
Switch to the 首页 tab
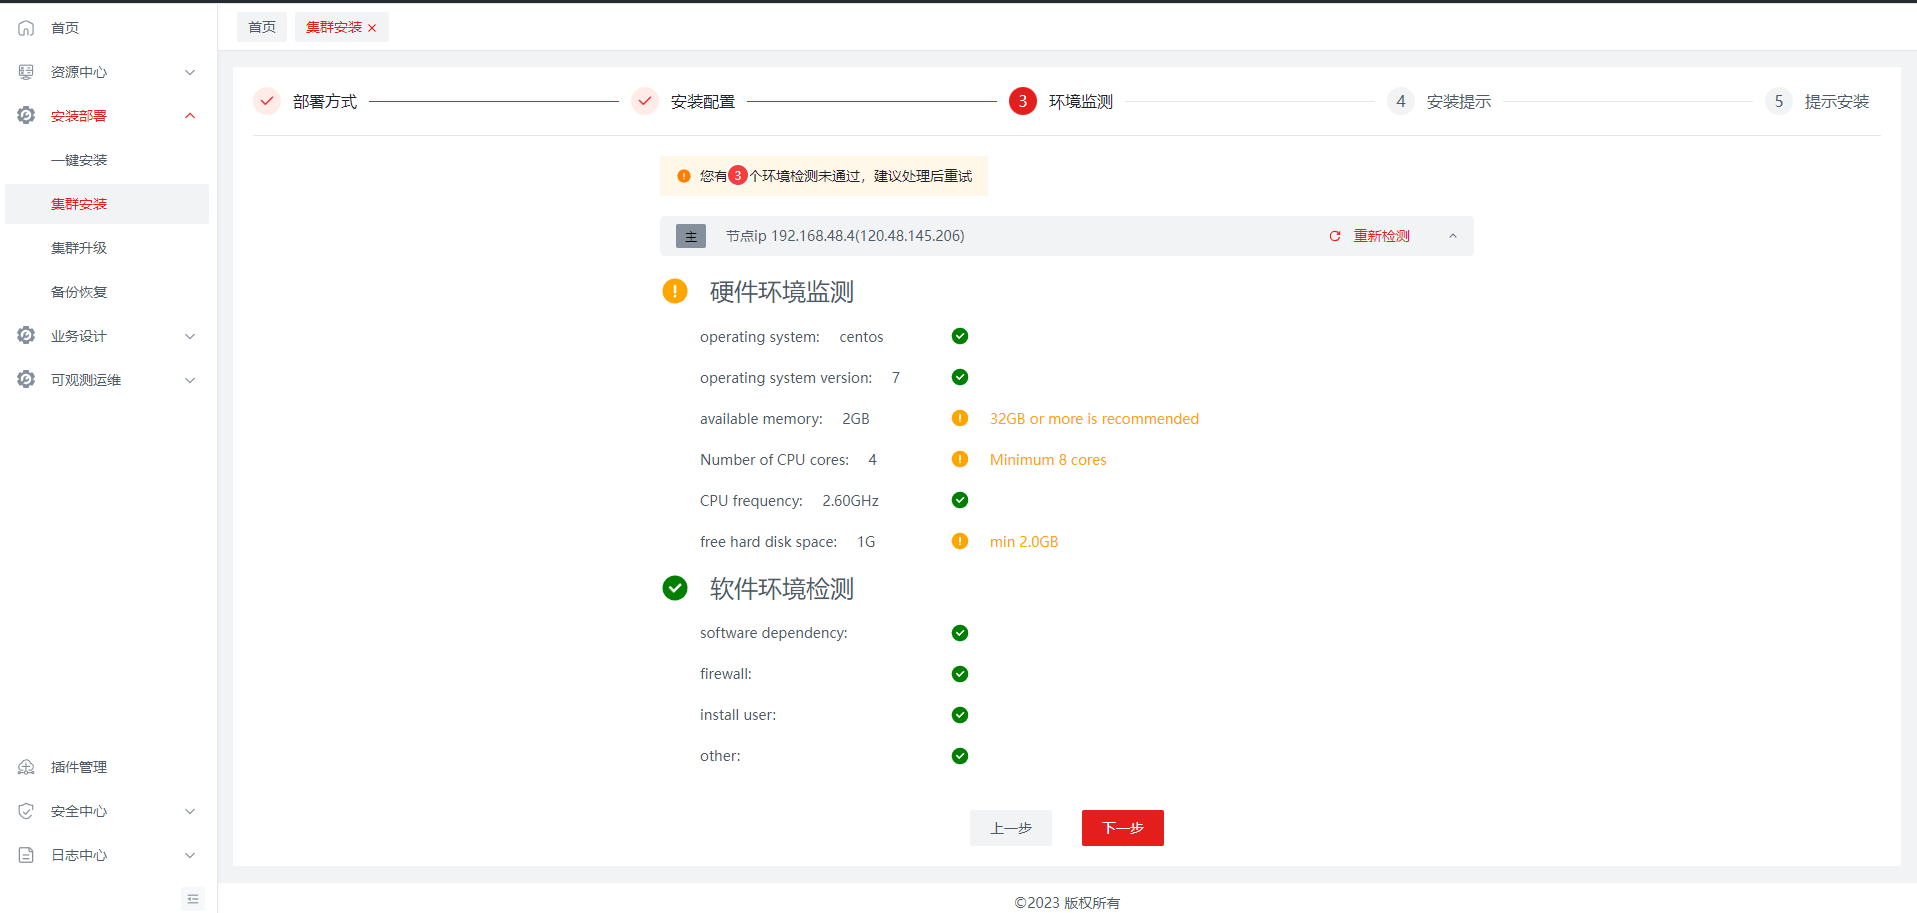pyautogui.click(x=262, y=27)
